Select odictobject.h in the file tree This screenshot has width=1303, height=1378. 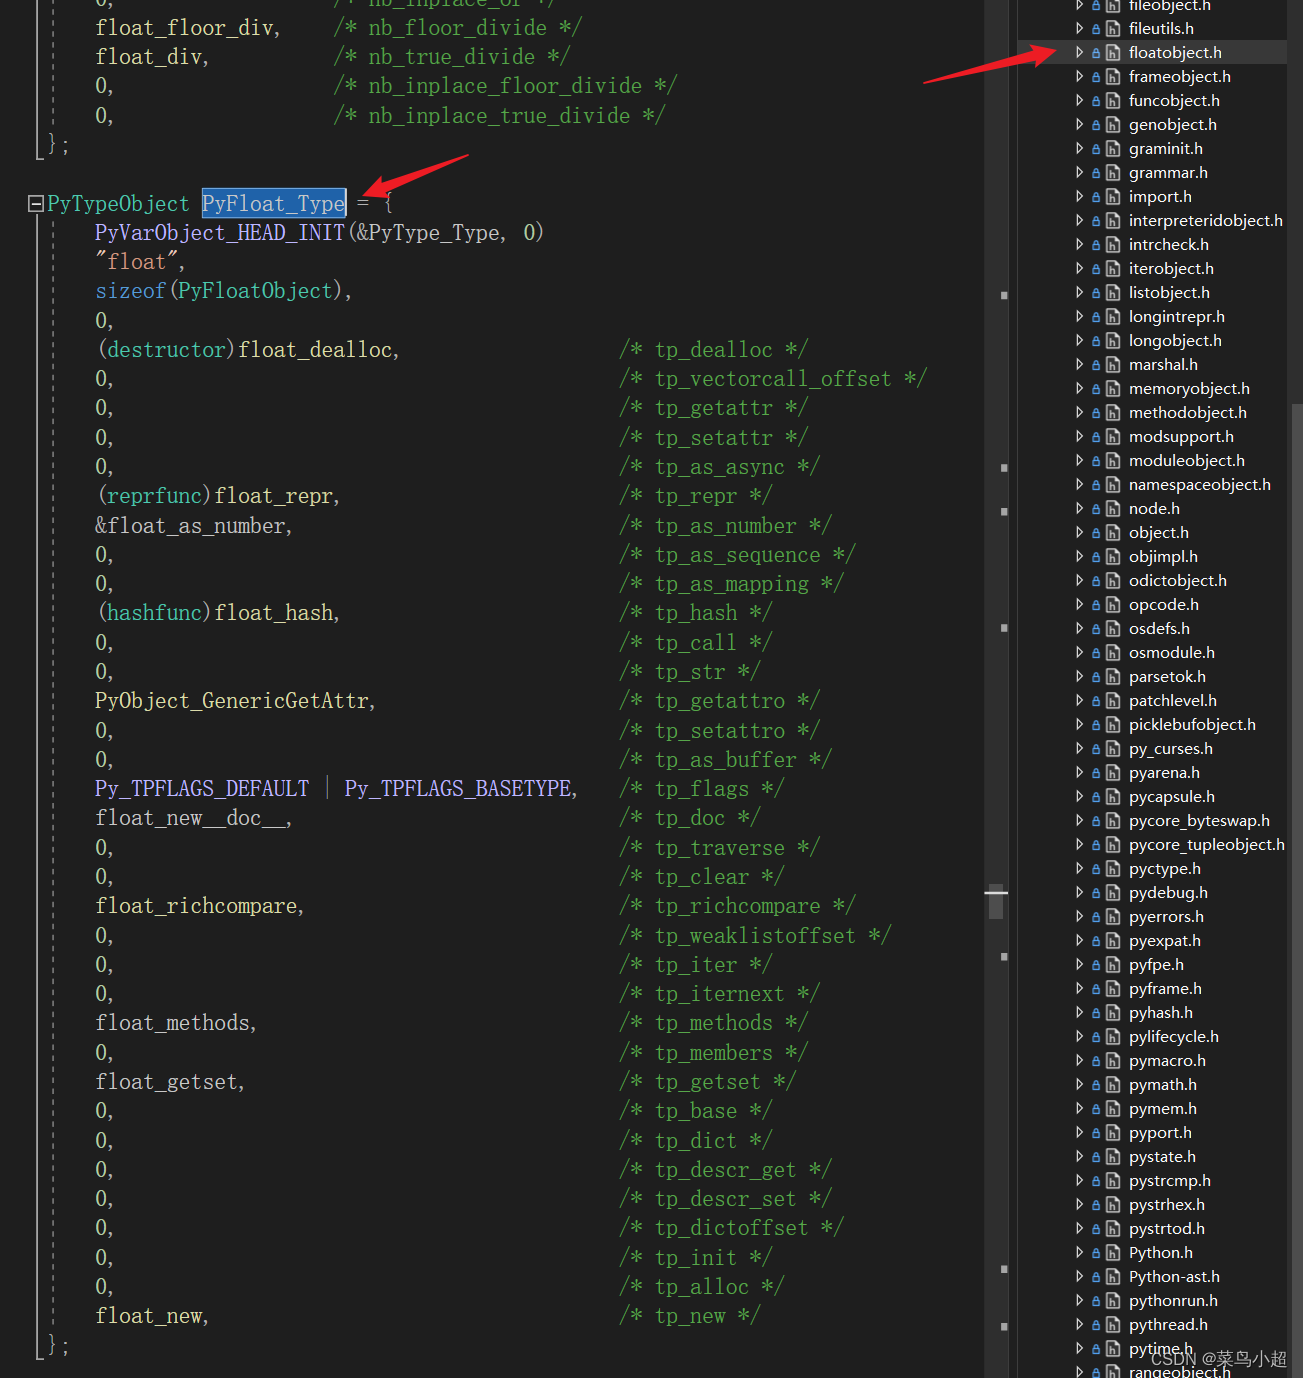1177,580
